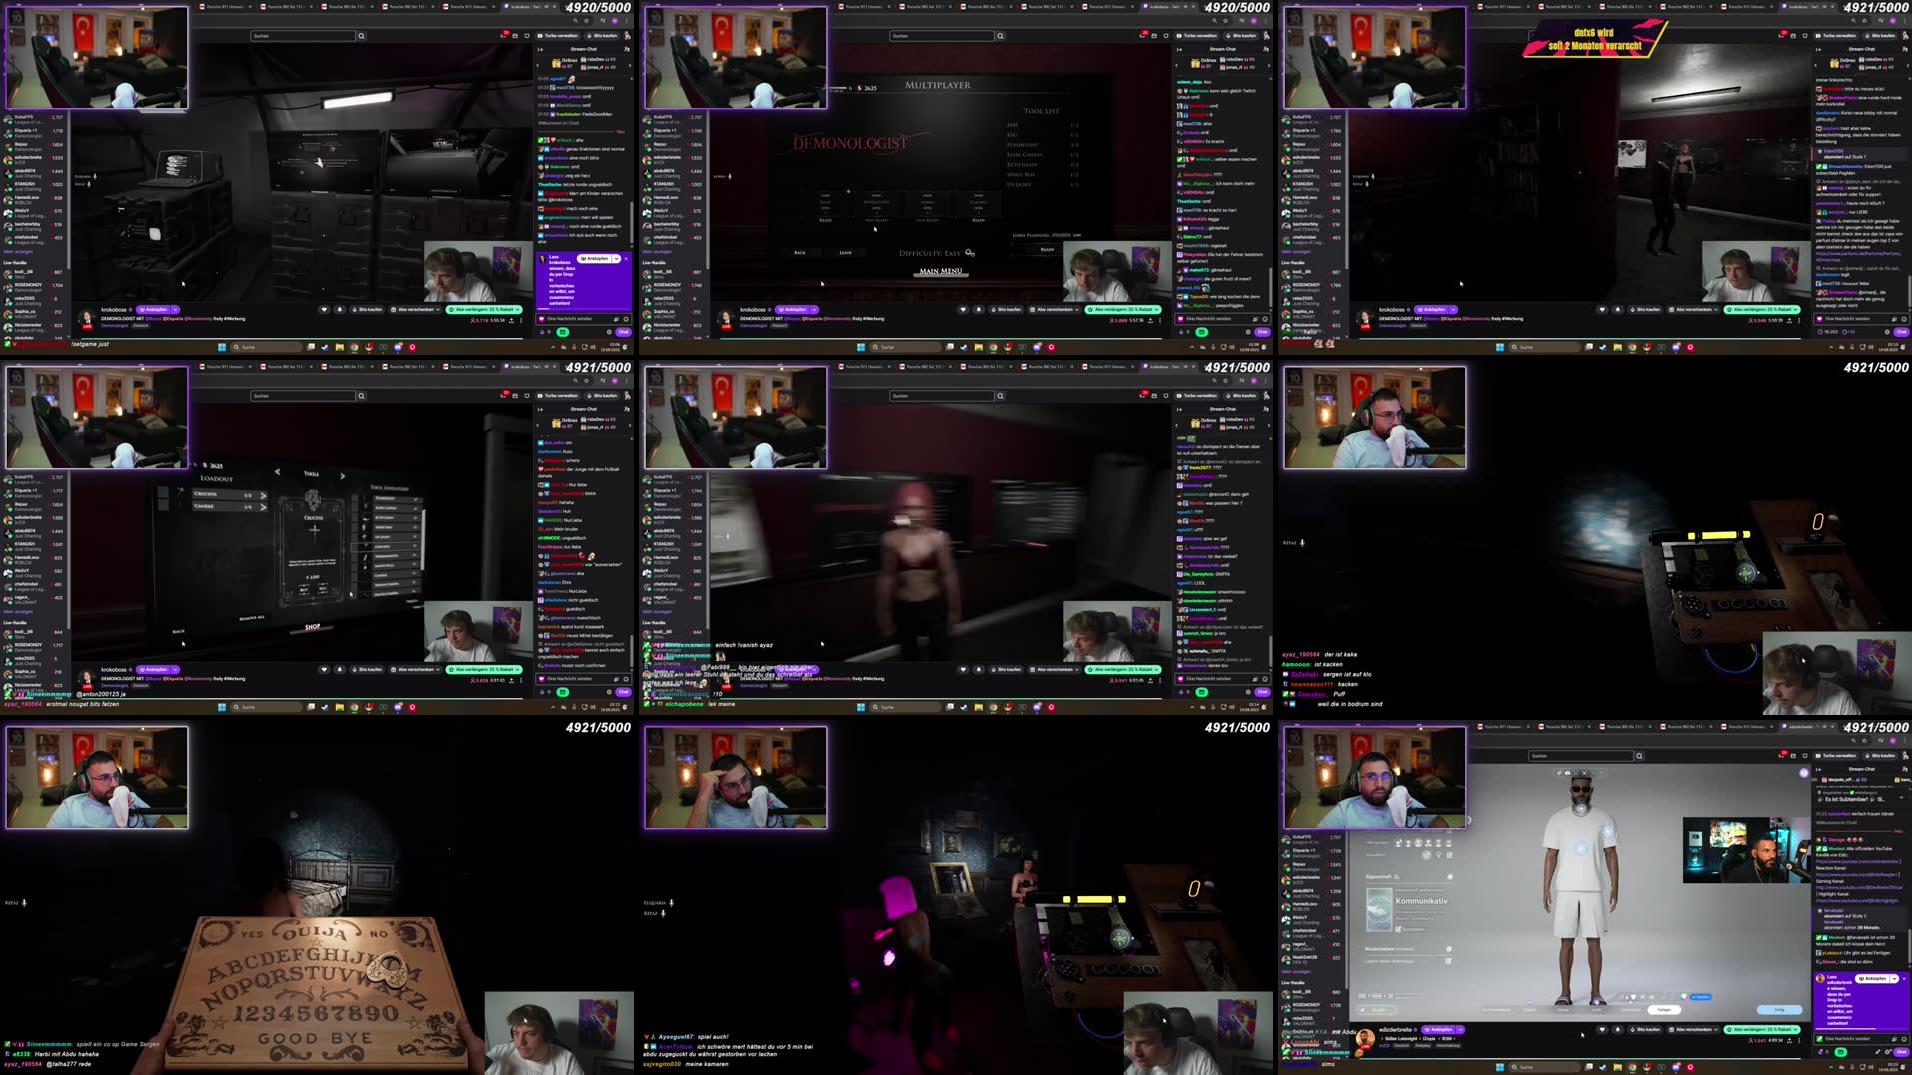Screen dimensions: 1912x1075
Task: Click the difficulty gears icon beside Difficulty: Easy
Action: click(970, 253)
